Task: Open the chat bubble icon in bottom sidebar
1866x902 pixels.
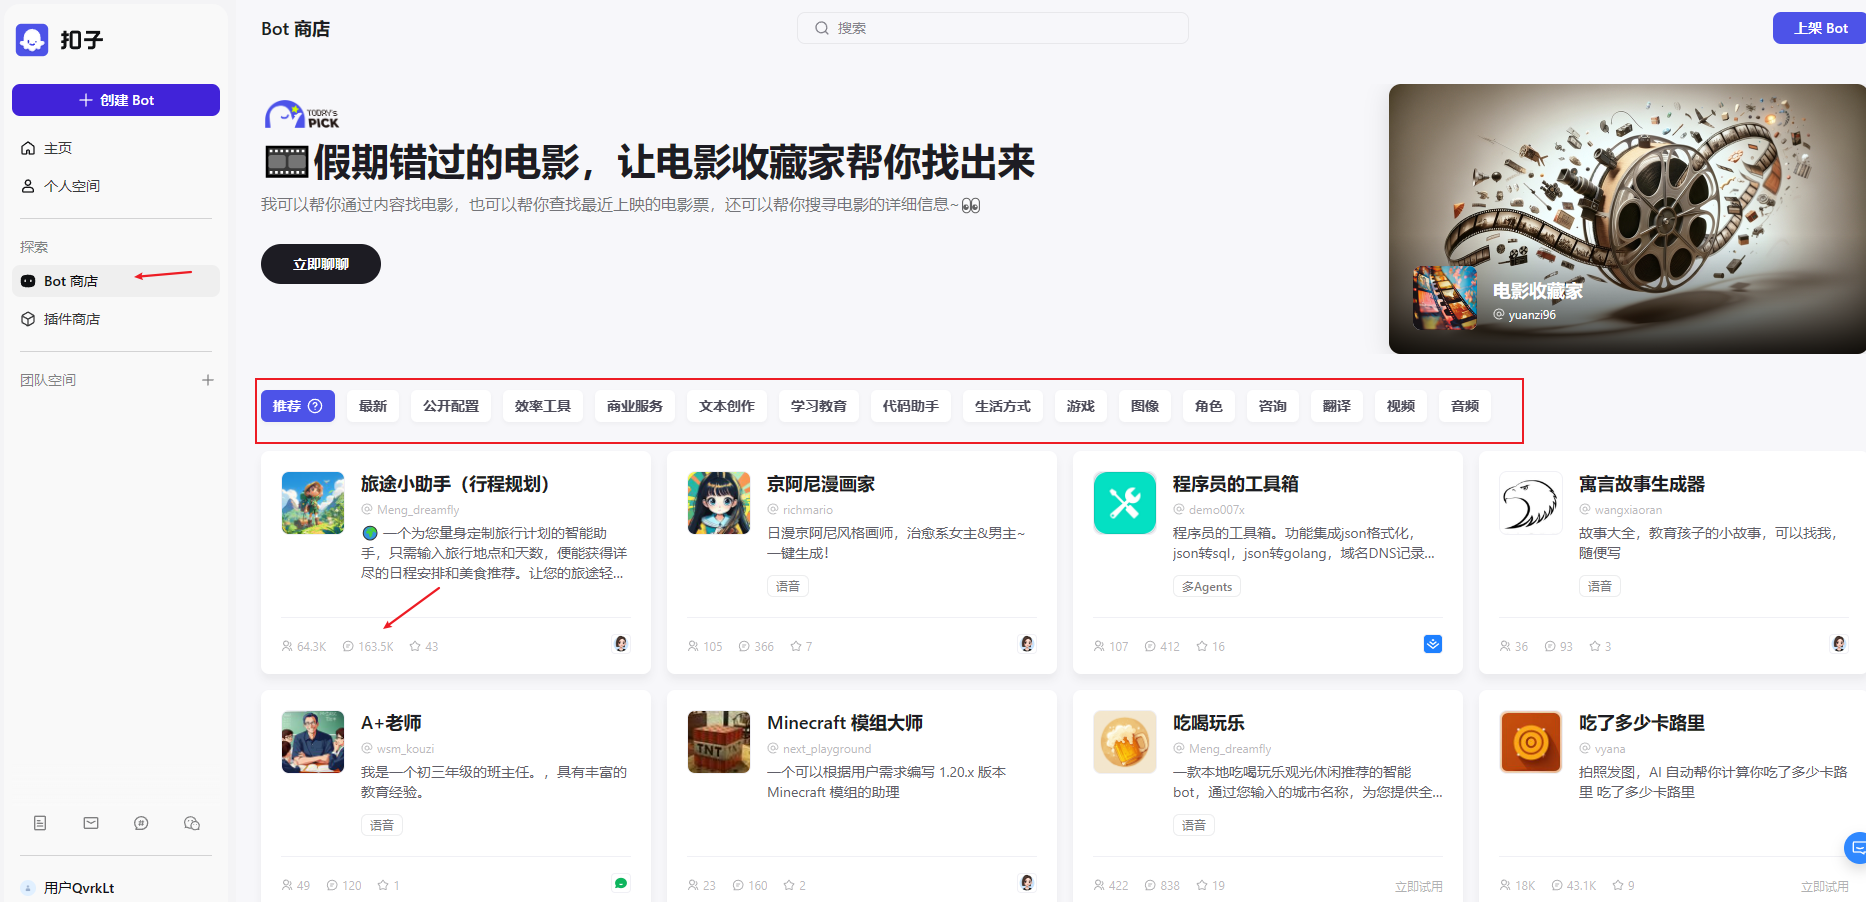Action: [192, 823]
